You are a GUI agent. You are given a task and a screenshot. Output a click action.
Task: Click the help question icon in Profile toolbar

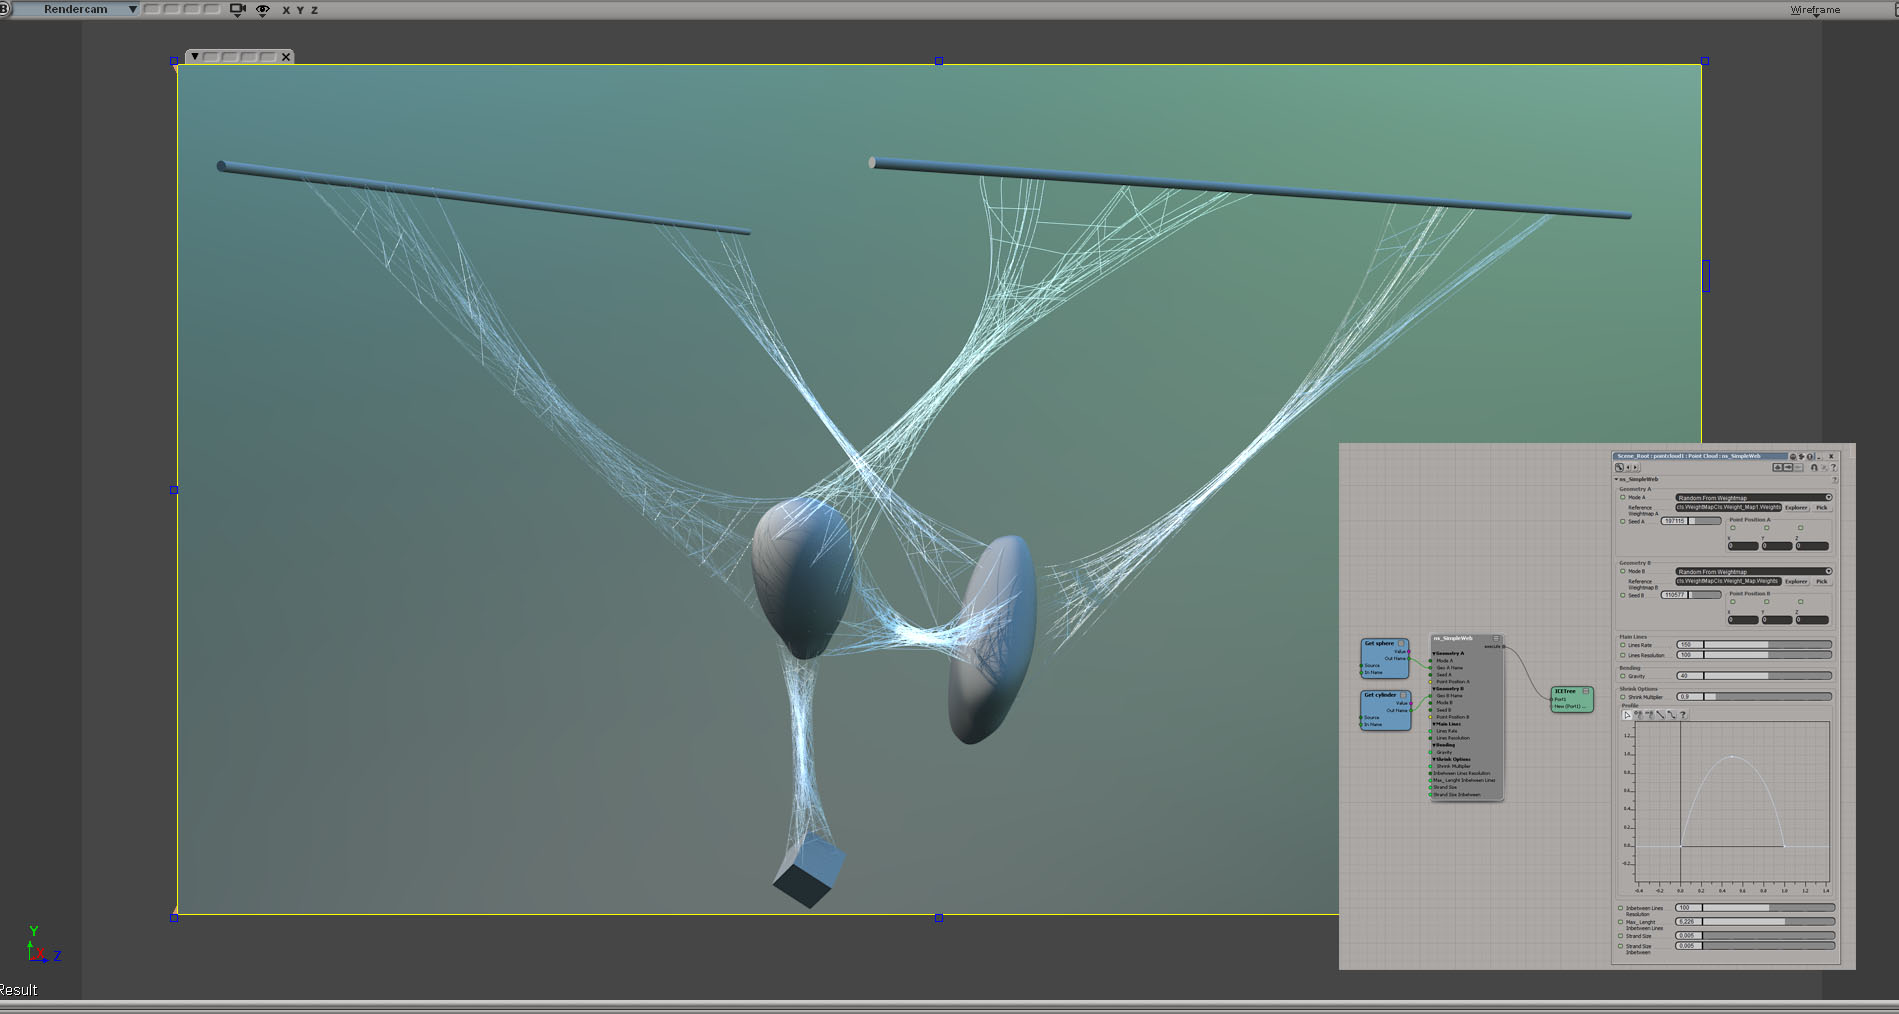coord(1682,715)
